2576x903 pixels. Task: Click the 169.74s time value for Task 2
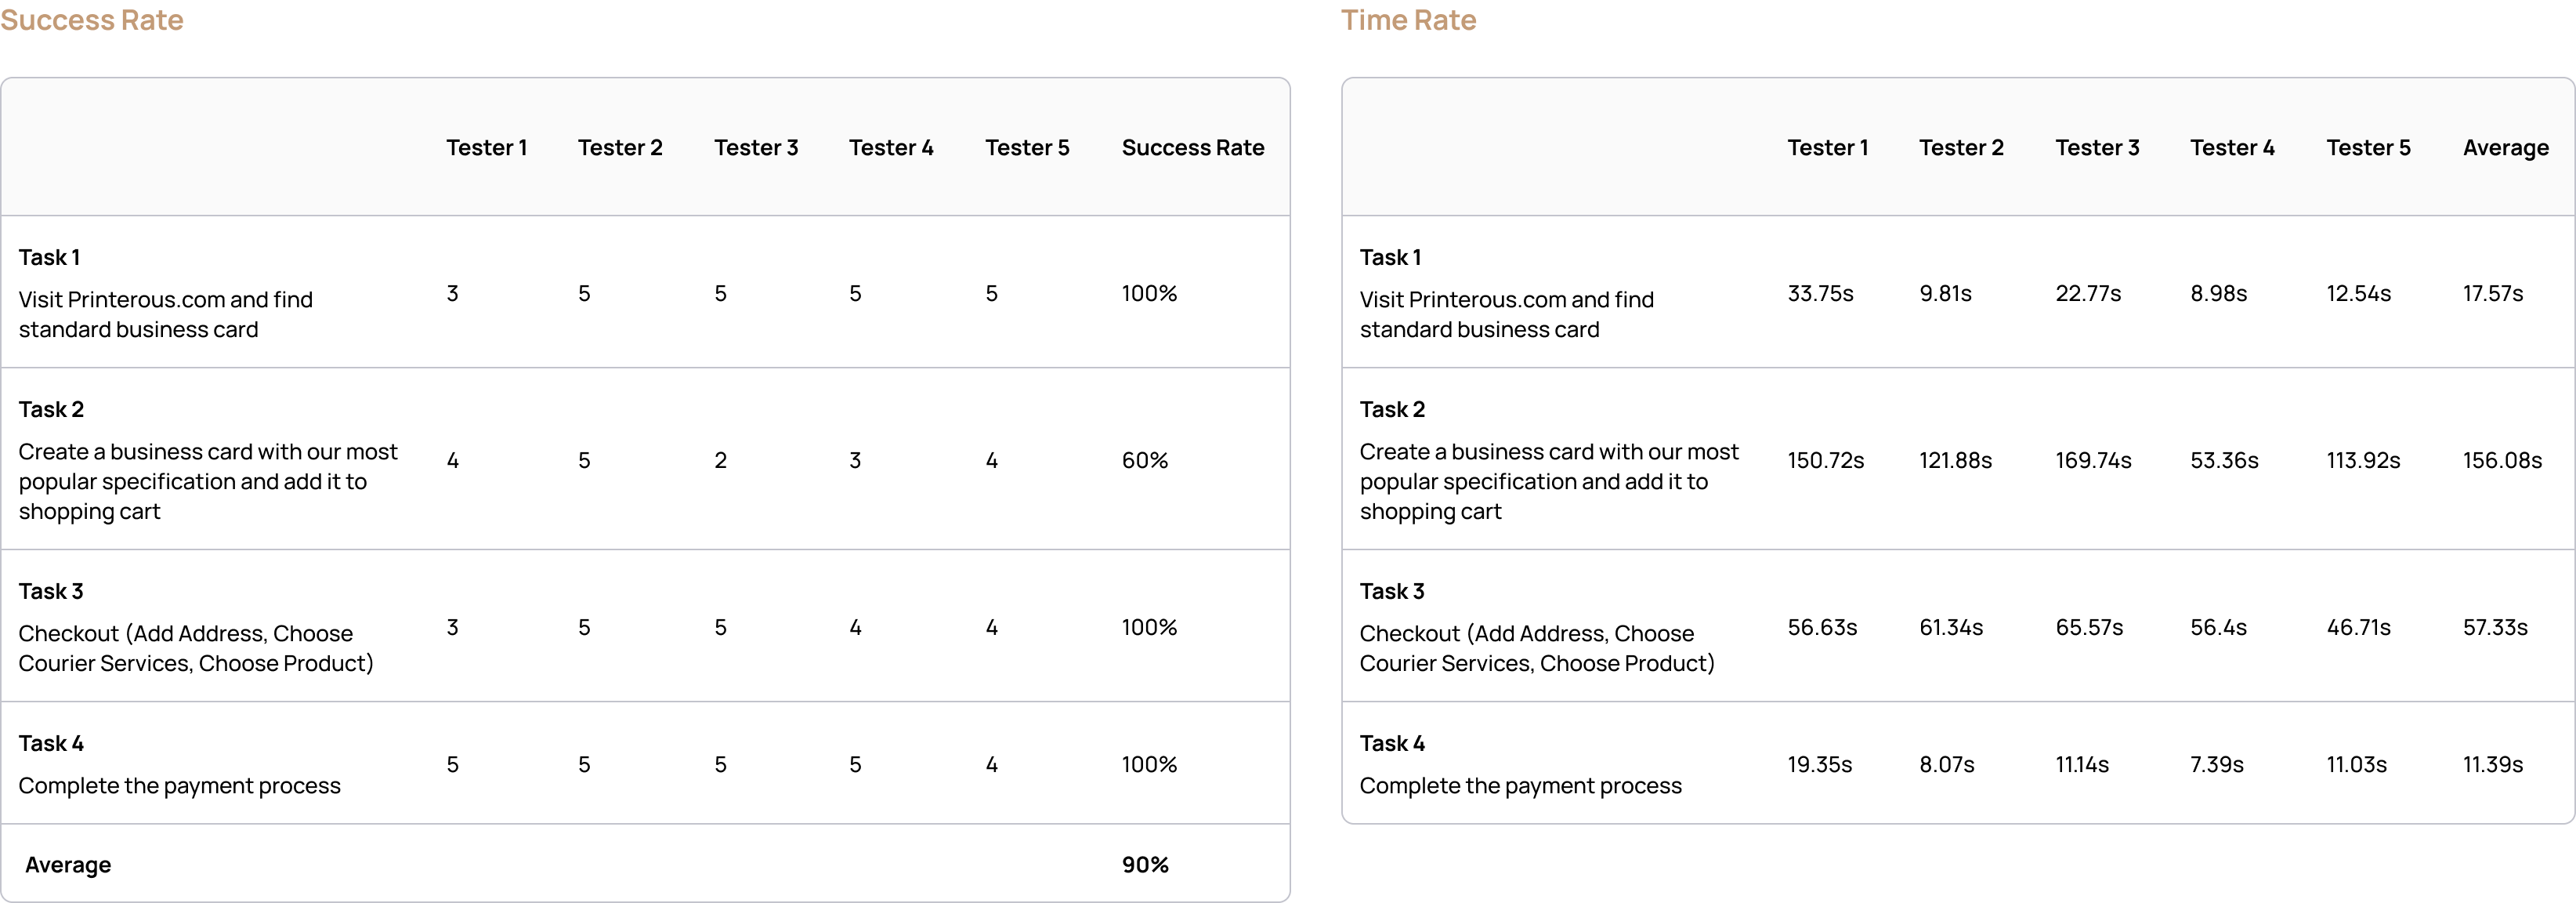[2093, 460]
